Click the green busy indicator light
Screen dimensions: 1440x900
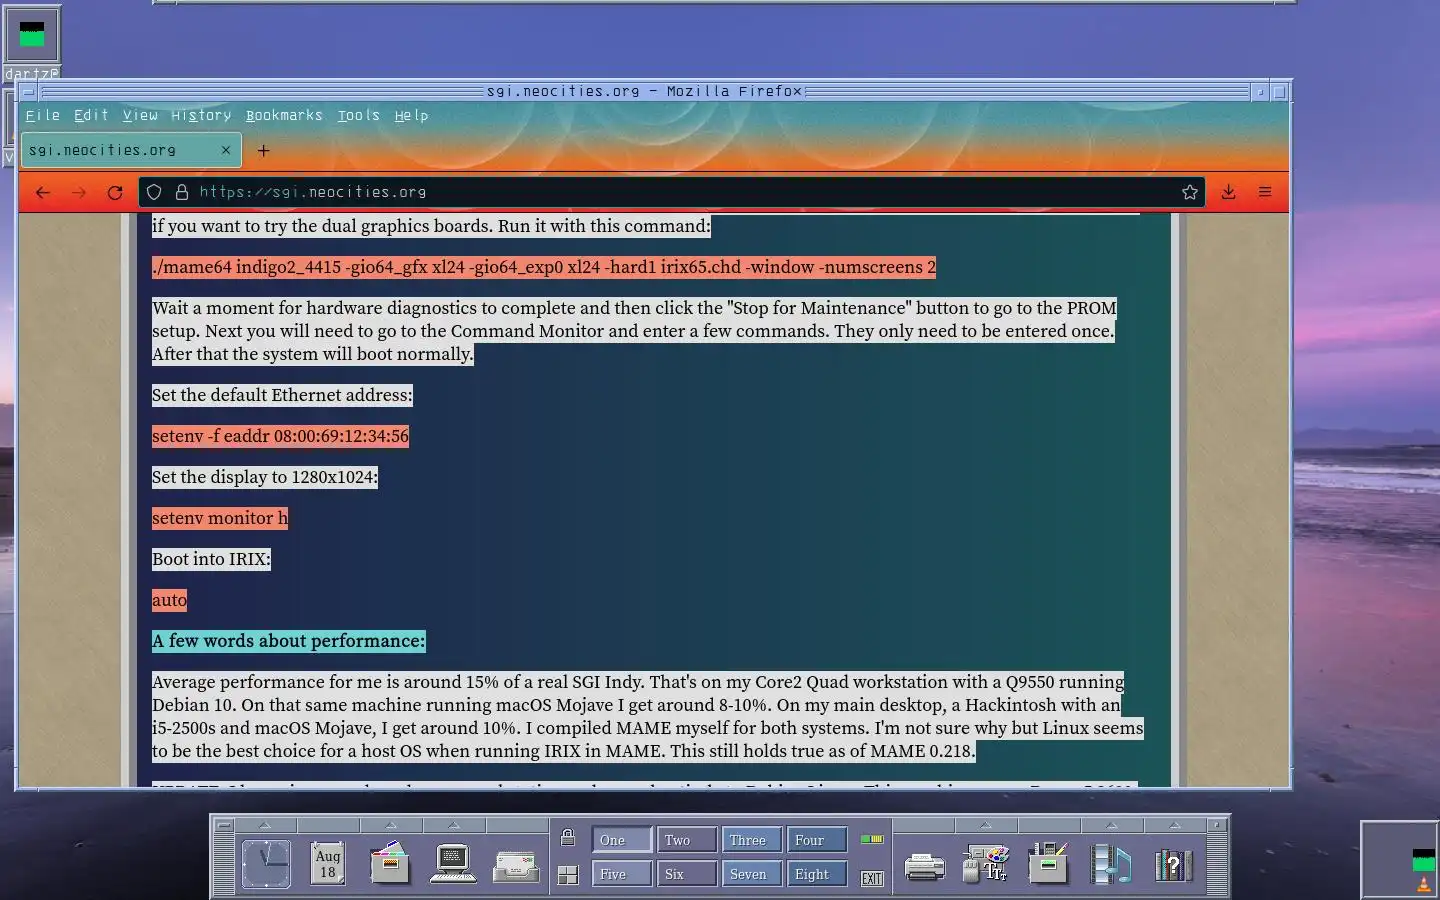click(x=872, y=840)
